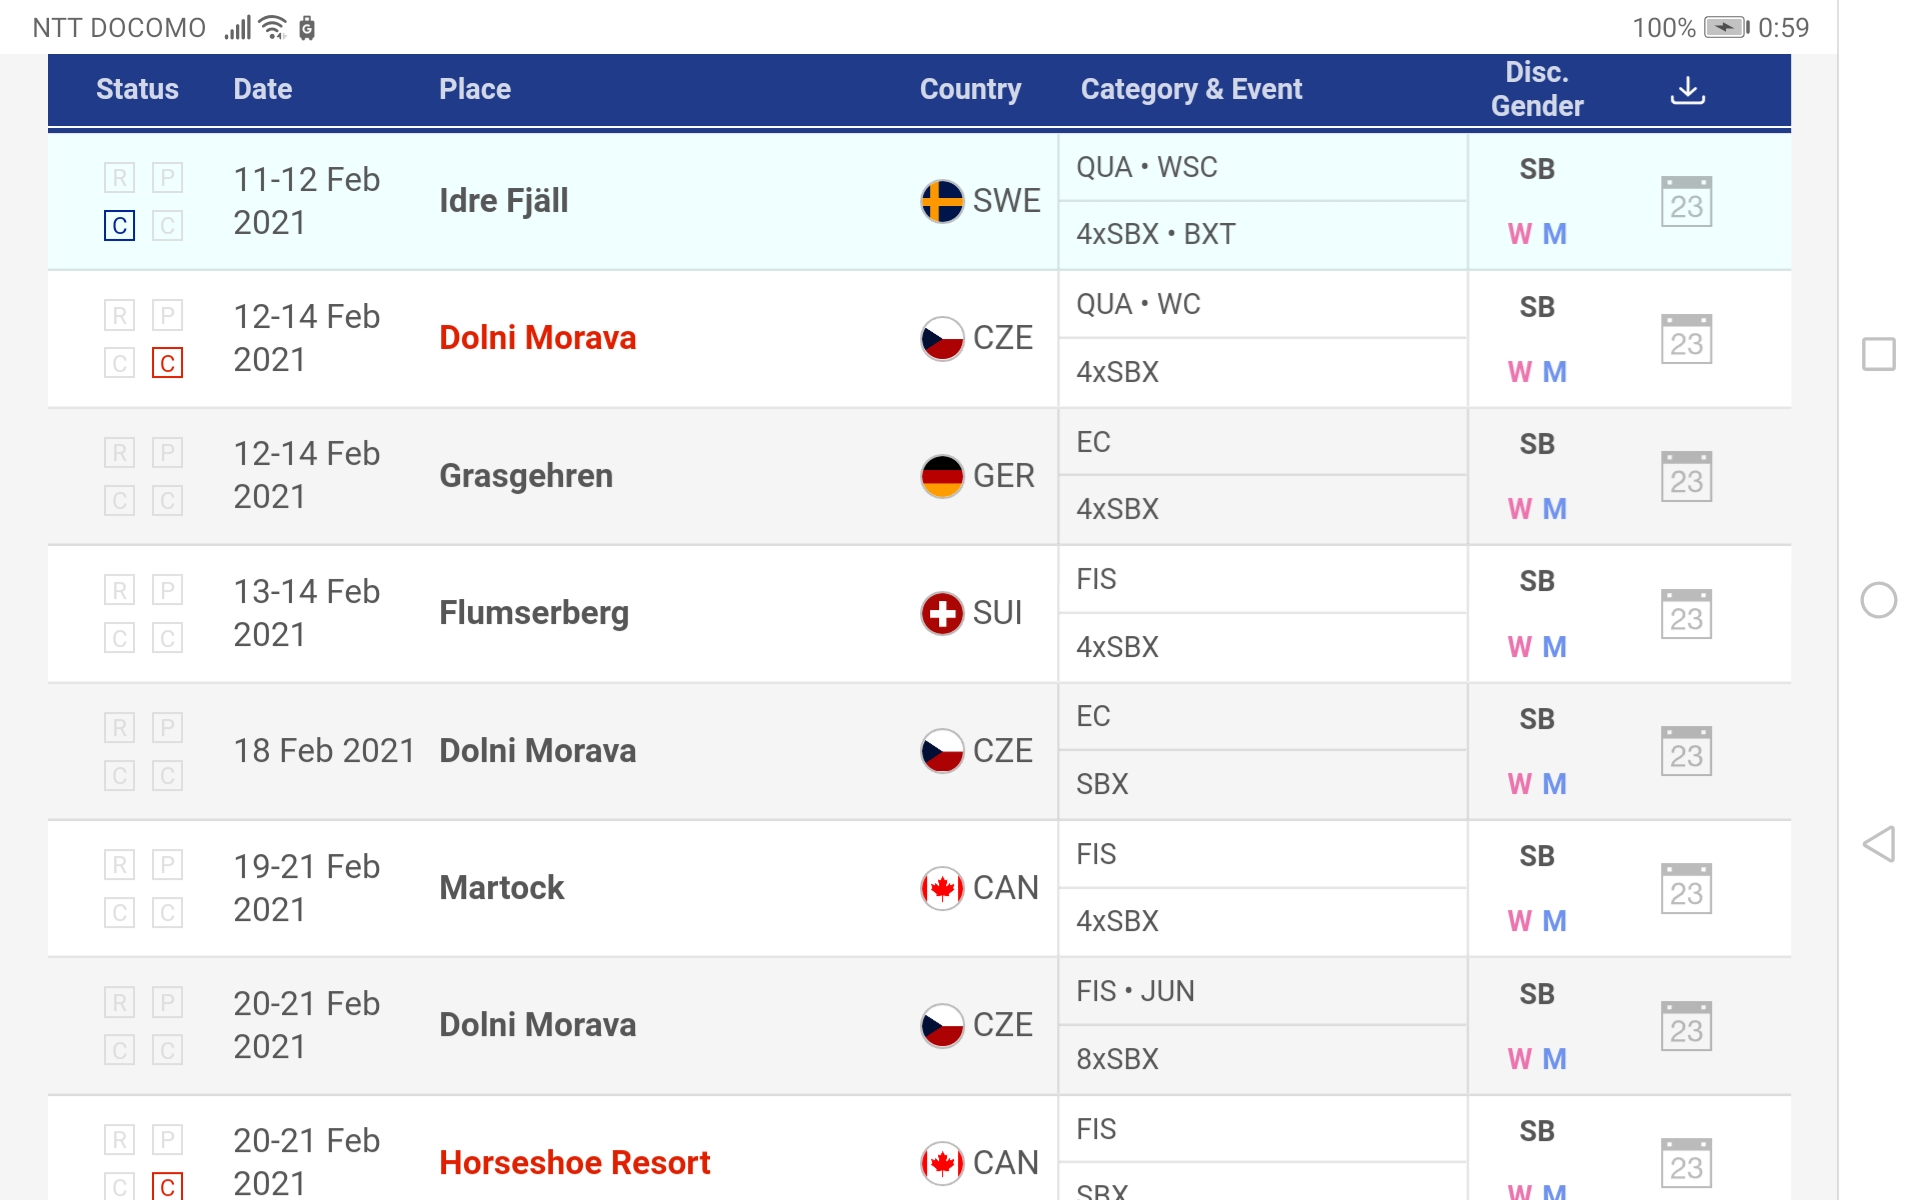Open the red Dolni Morava event link

click(x=537, y=338)
